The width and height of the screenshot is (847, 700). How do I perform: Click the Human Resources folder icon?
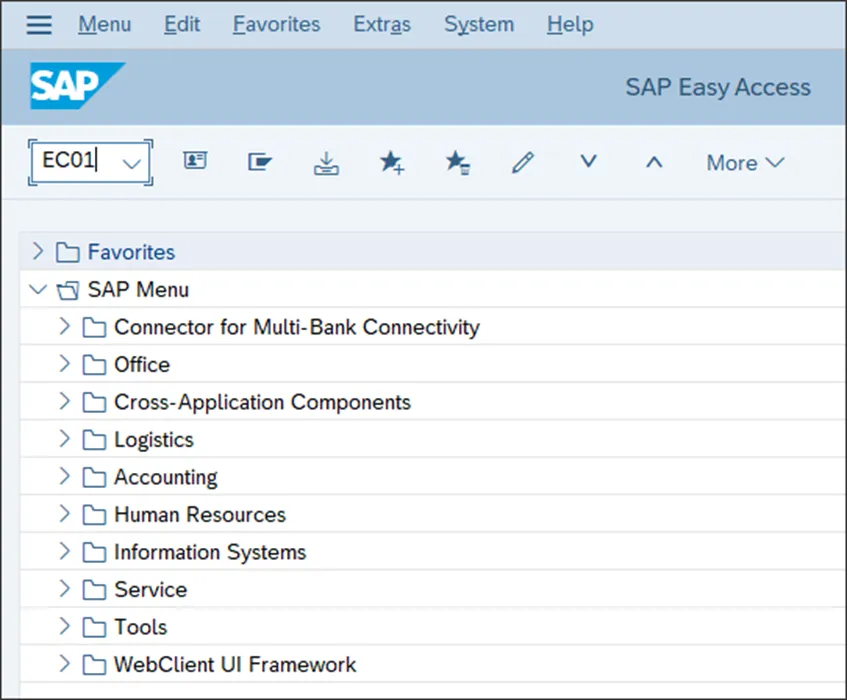tap(94, 515)
